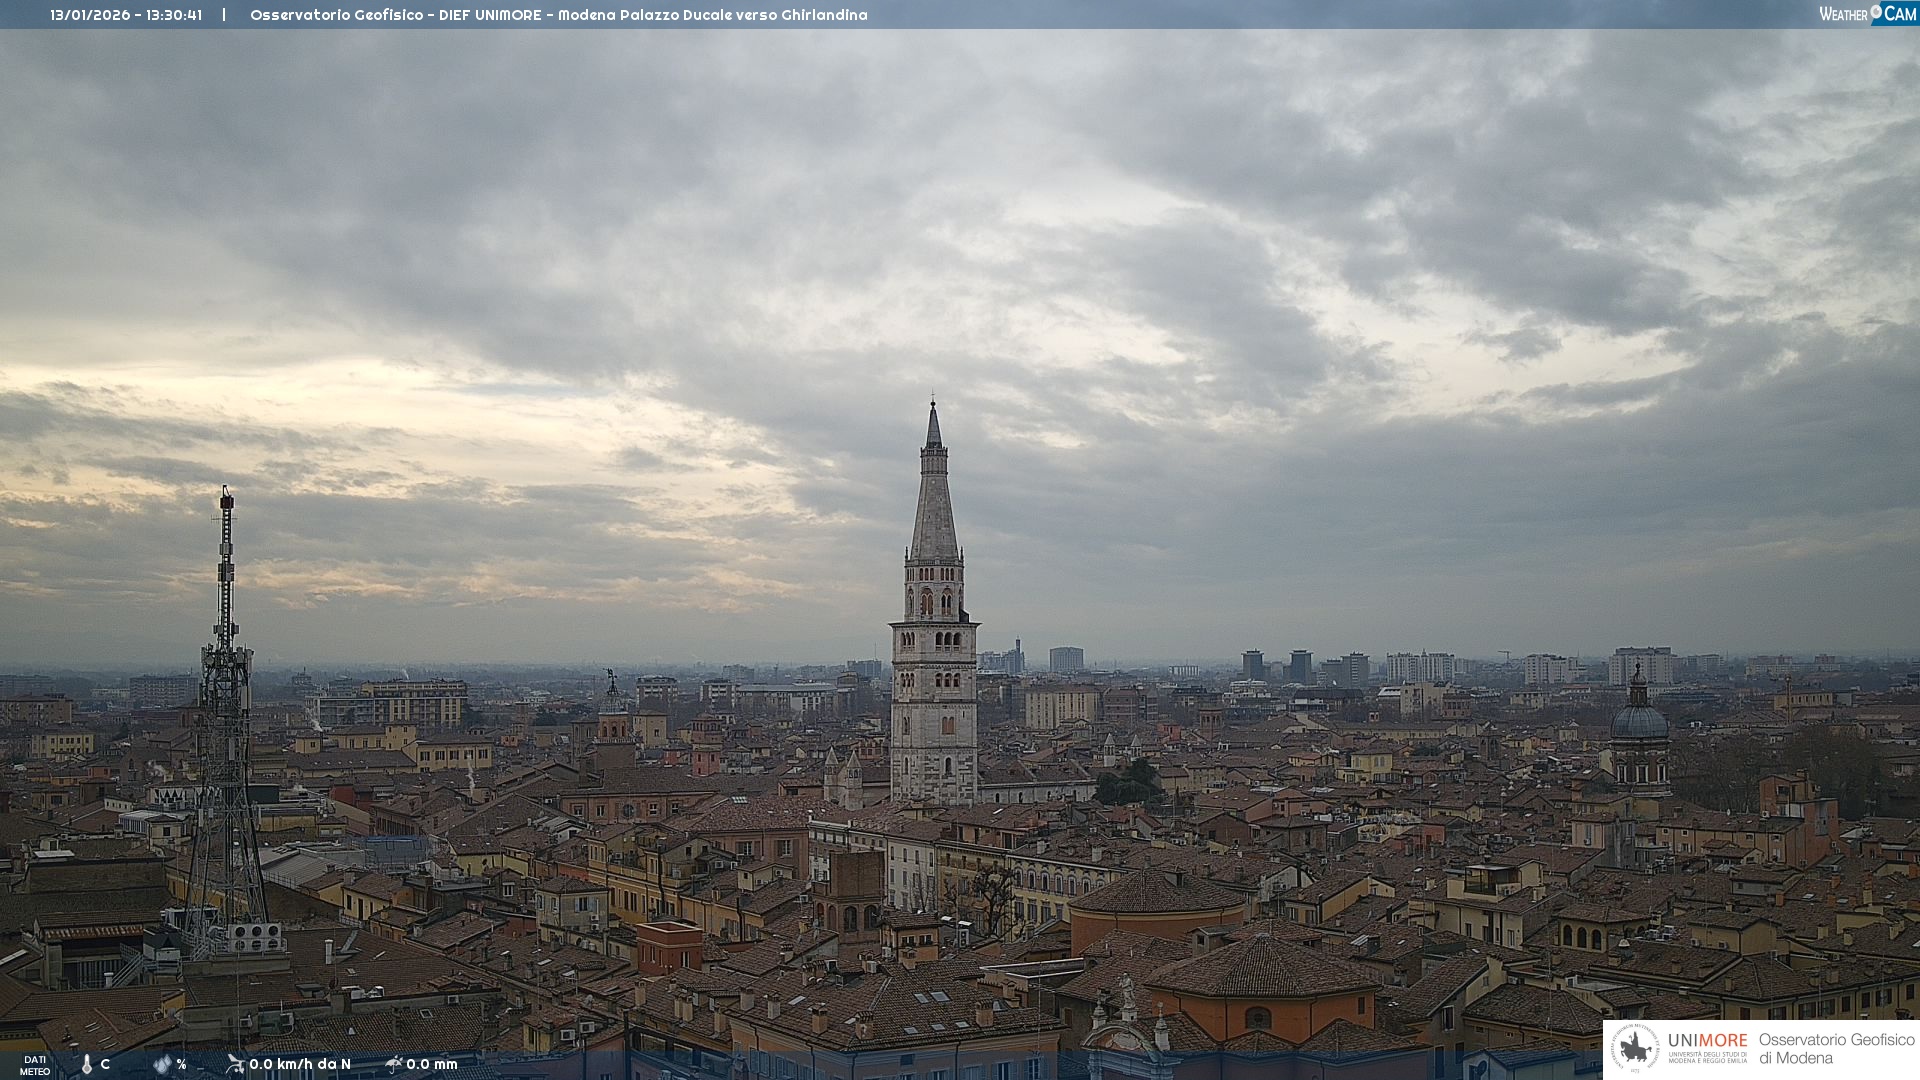This screenshot has width=1920, height=1080.
Task: Click the thermometer temperature icon
Action: coord(87,1064)
